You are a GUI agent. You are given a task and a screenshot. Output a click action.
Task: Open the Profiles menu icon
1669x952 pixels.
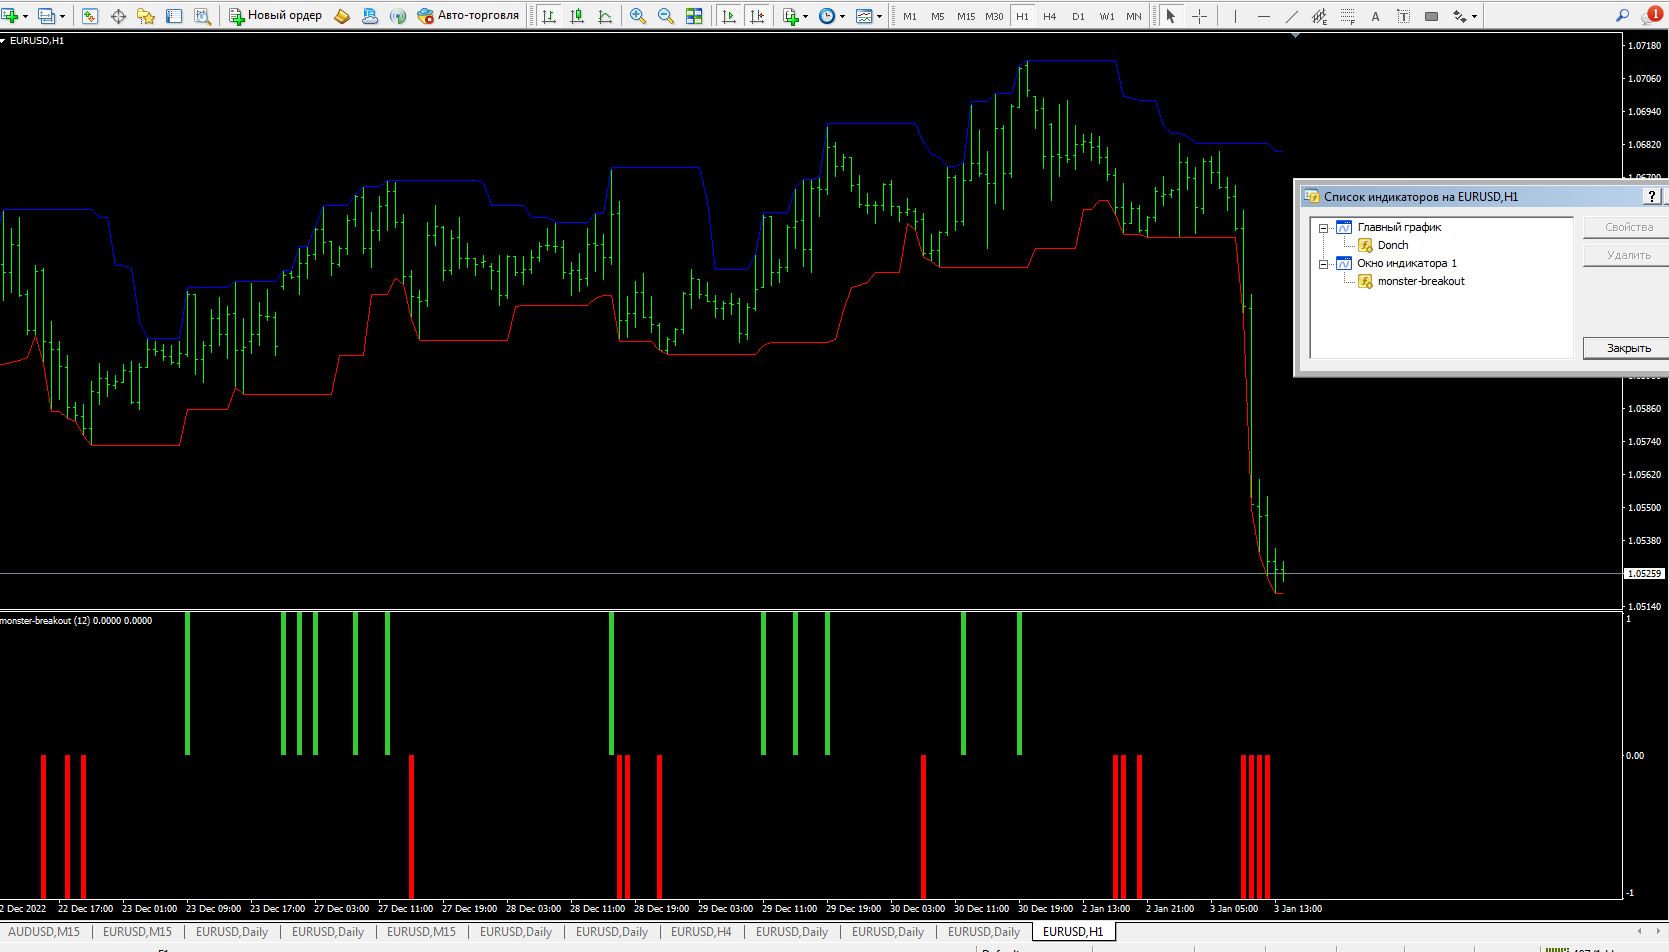coord(46,16)
